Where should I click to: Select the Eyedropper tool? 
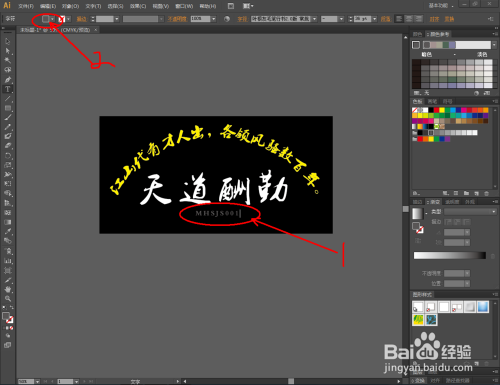click(8, 231)
